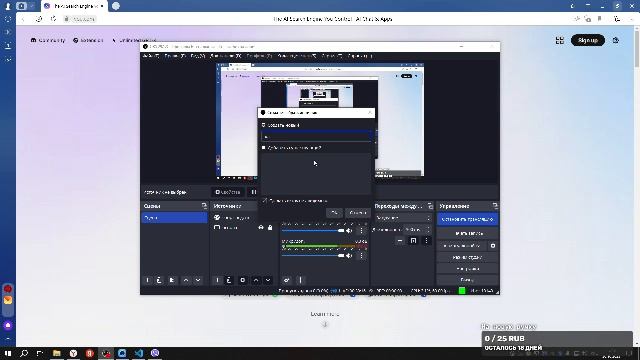
Task: Move source down in Sources dock
Action: 268,280
